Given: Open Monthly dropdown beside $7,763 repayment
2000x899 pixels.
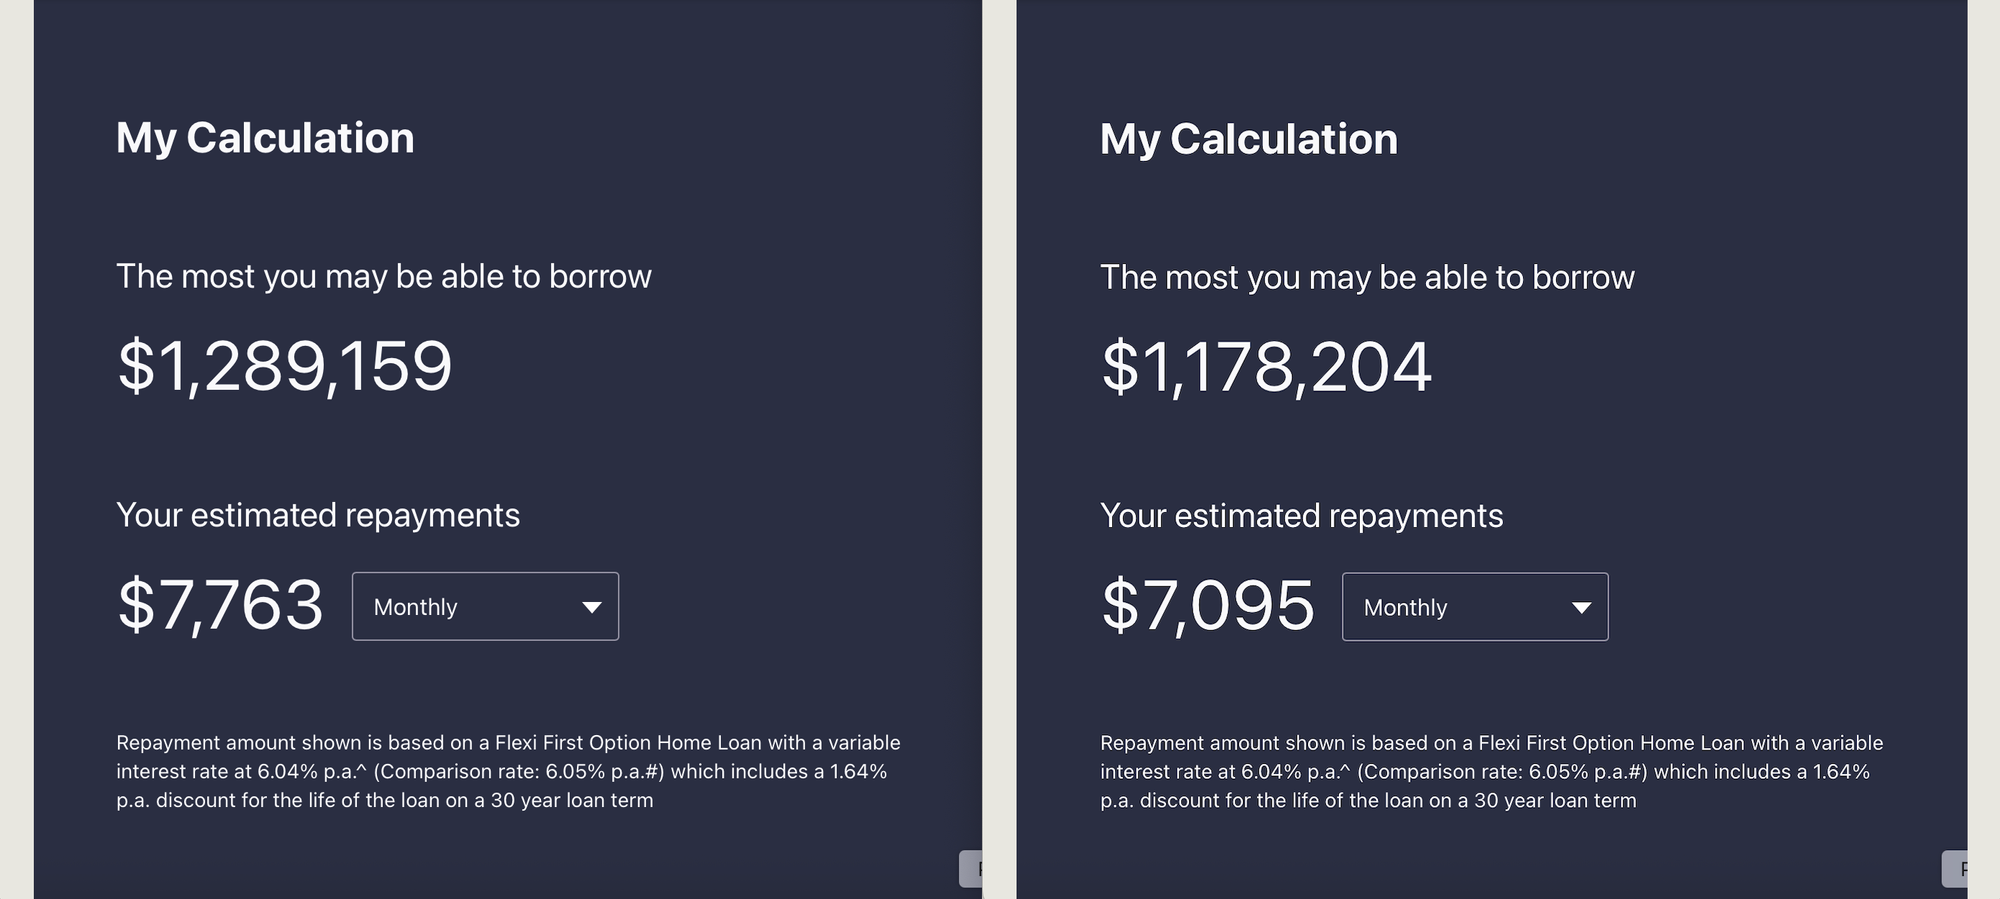Looking at the screenshot, I should coord(485,606).
